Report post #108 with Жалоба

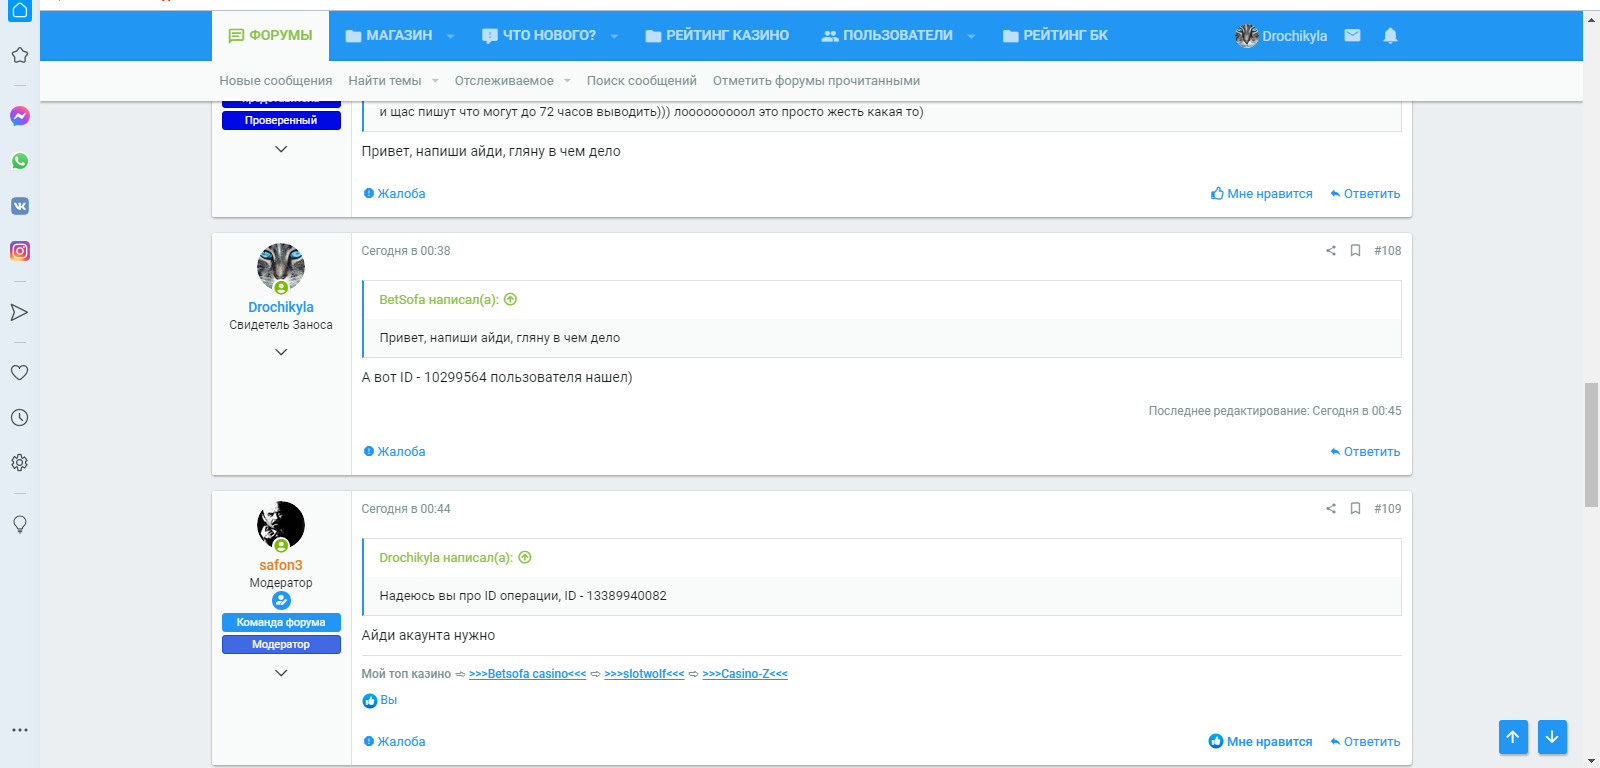pos(394,452)
